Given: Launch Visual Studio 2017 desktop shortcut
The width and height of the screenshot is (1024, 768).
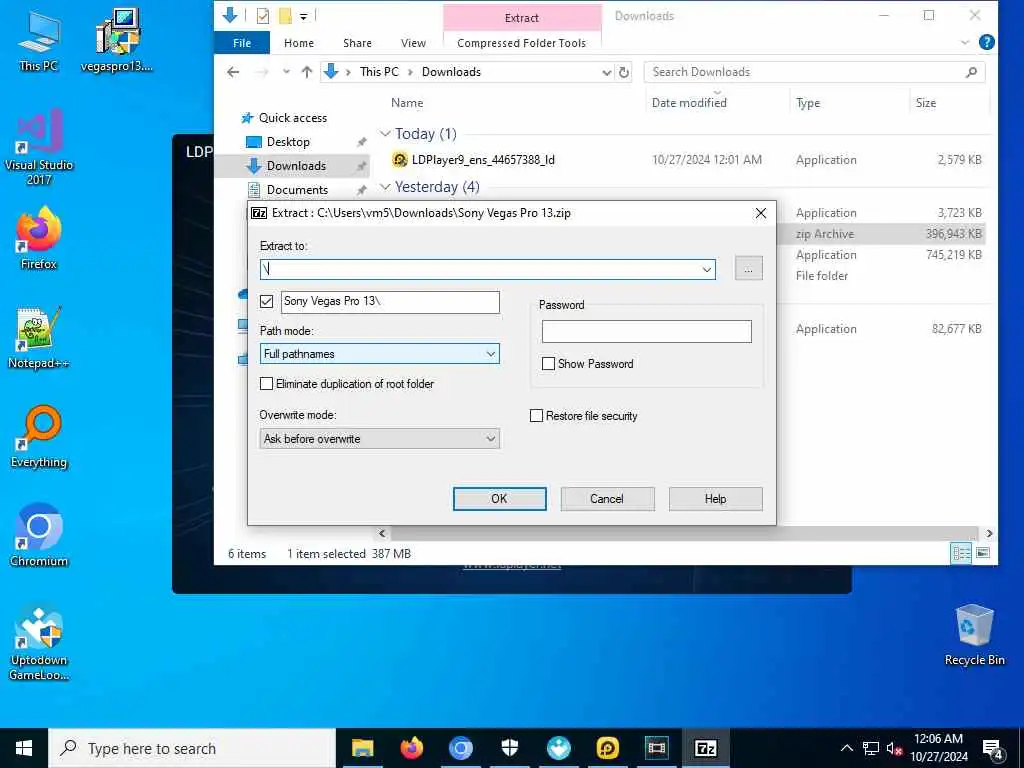Looking at the screenshot, I should pos(39,147).
